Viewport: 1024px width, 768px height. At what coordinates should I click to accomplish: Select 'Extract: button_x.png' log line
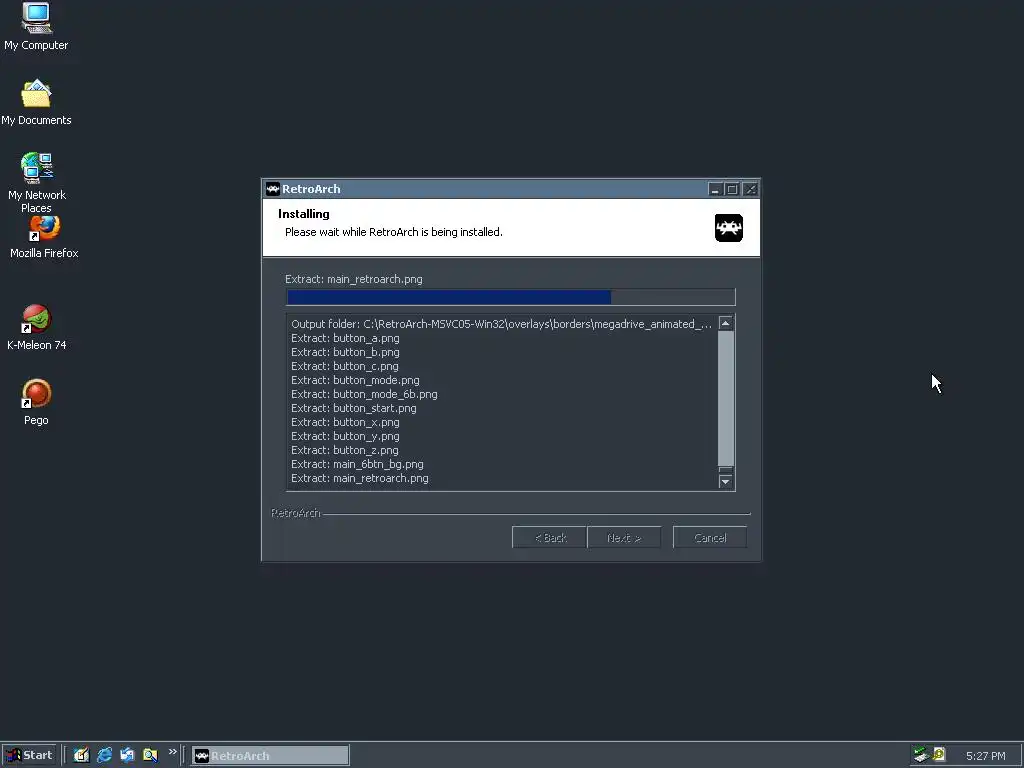pos(345,423)
